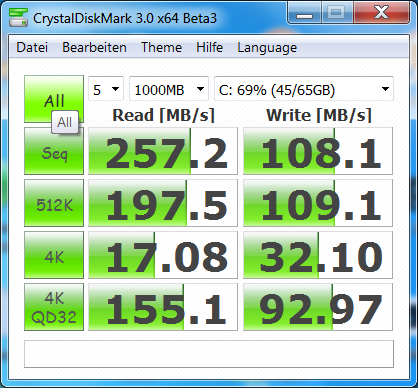The image size is (418, 388).
Task: Open the test run count dropdown showing 5
Action: [x=106, y=89]
